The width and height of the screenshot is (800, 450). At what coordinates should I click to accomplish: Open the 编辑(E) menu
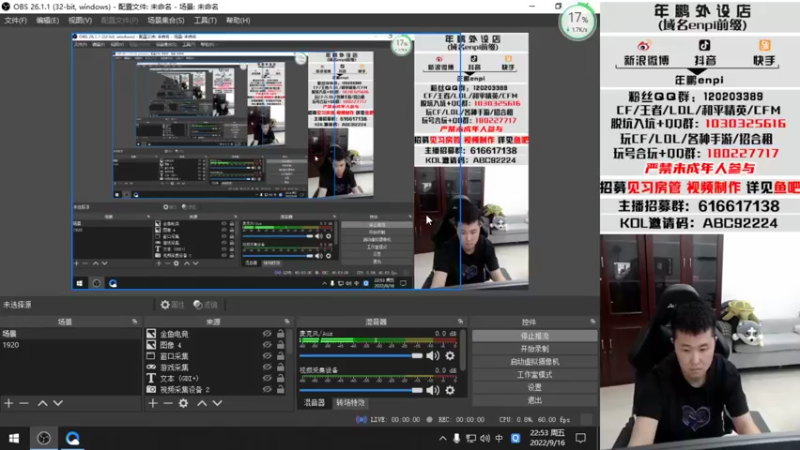pyautogui.click(x=47, y=20)
